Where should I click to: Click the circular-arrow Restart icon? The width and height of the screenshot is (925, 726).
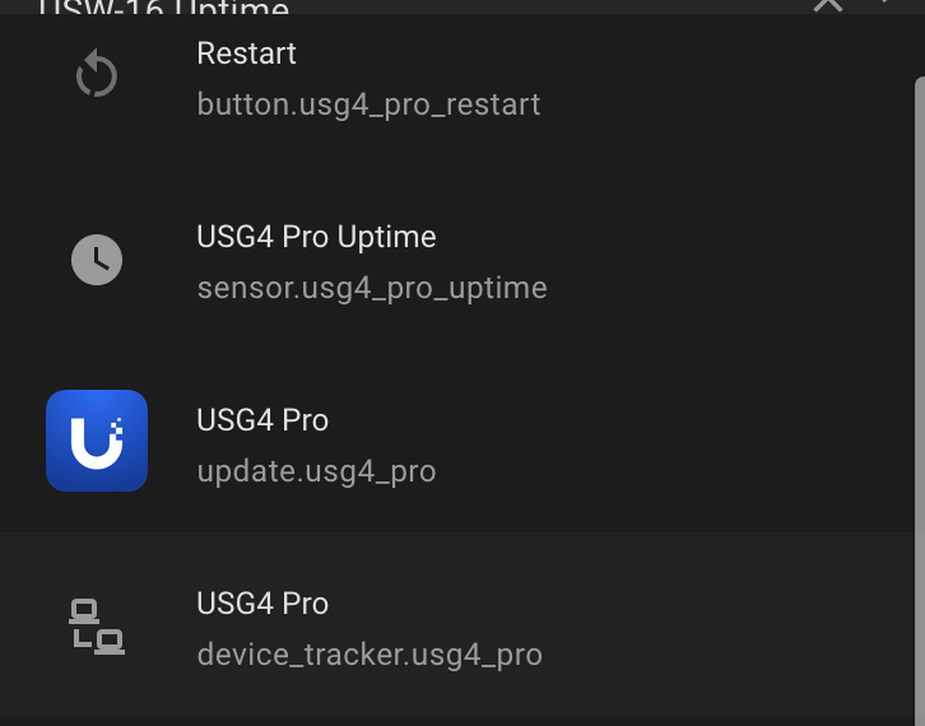click(97, 74)
